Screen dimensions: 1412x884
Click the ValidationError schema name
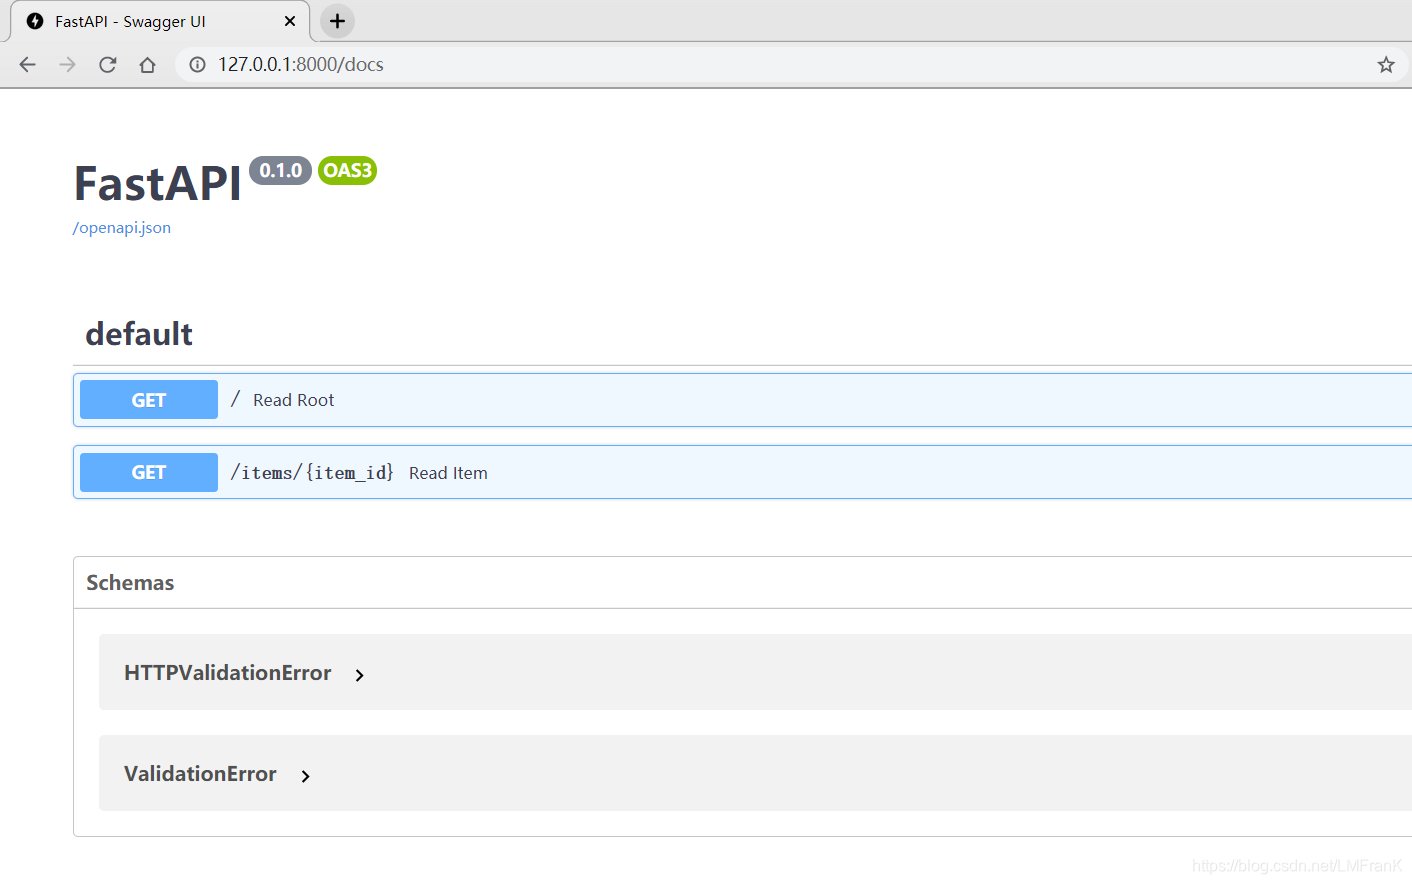[200, 774]
